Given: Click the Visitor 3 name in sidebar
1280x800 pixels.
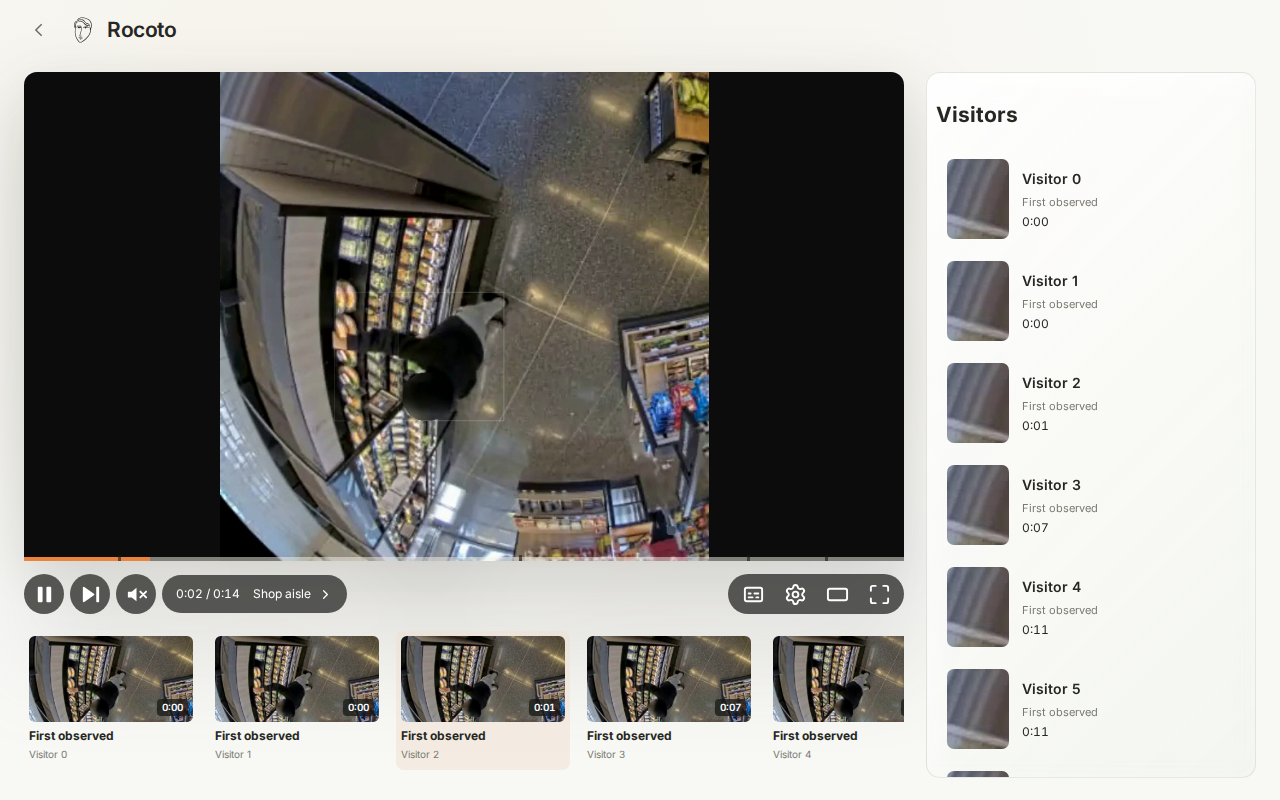Looking at the screenshot, I should tap(1051, 485).
